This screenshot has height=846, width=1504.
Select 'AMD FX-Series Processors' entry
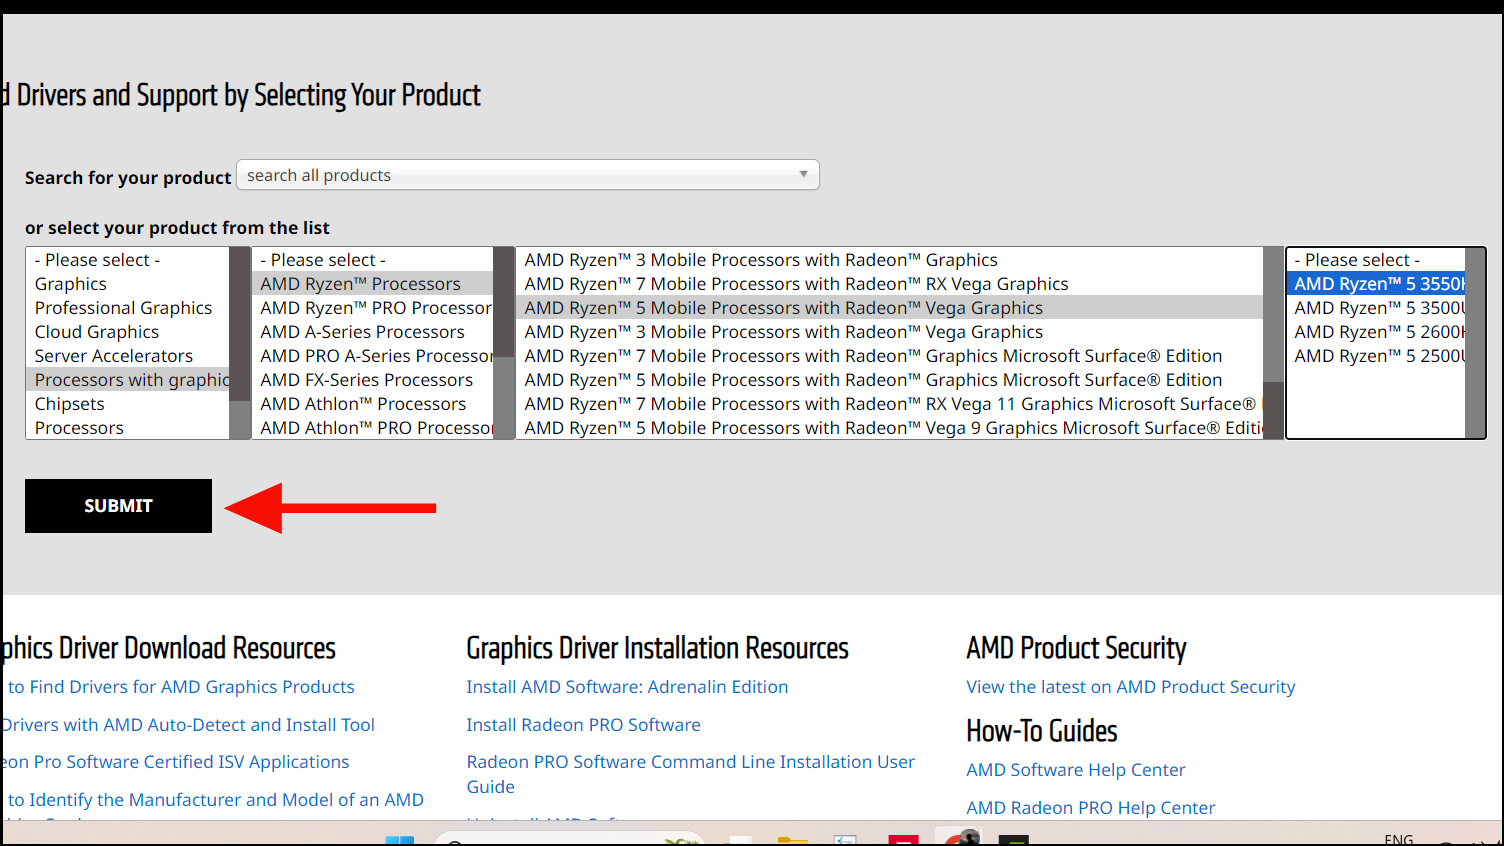(373, 380)
